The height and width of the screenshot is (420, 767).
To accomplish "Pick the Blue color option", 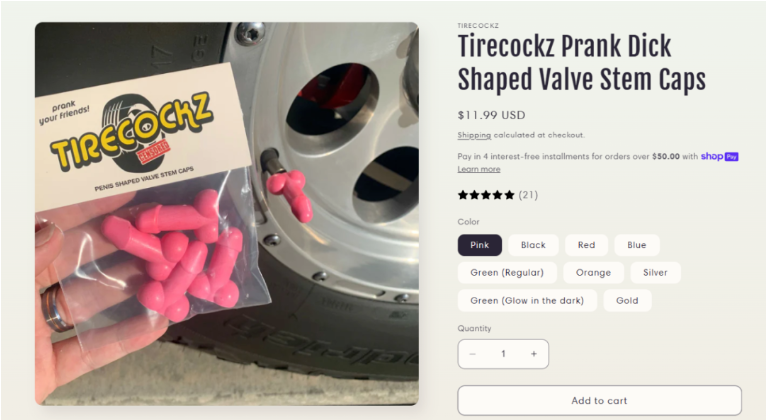I will [x=637, y=245].
